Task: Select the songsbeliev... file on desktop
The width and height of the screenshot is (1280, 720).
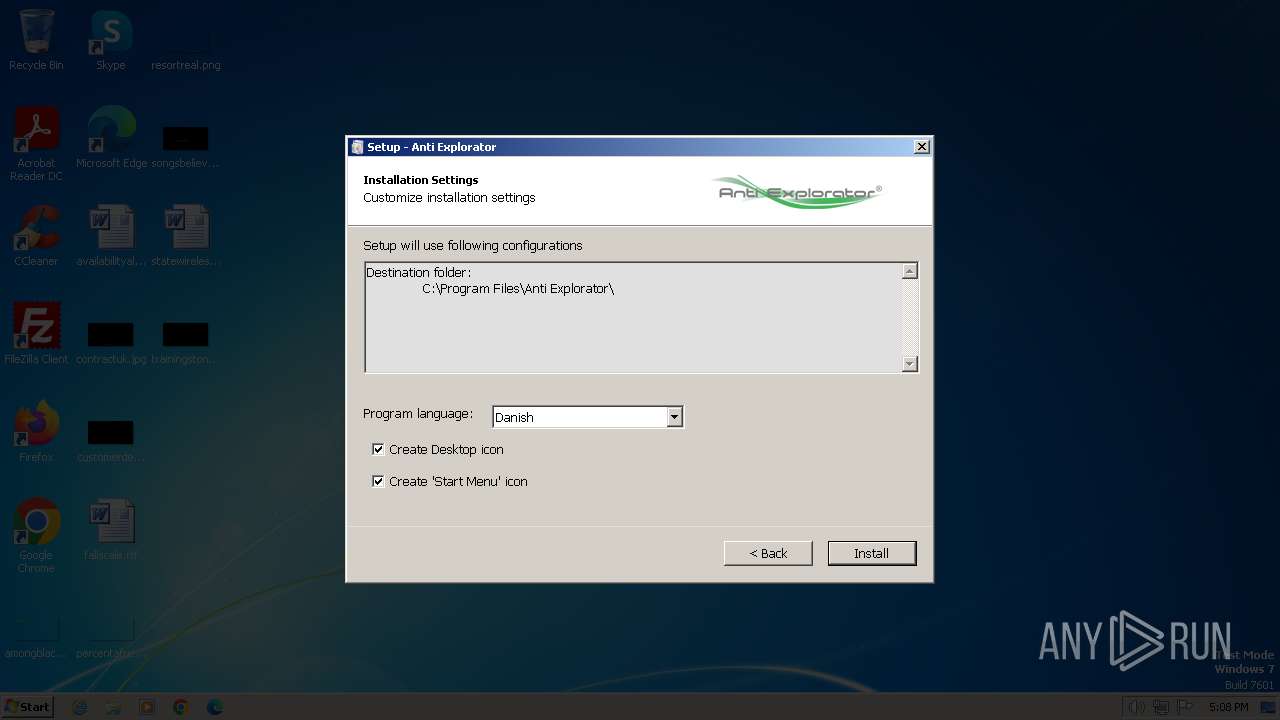Action: (186, 146)
